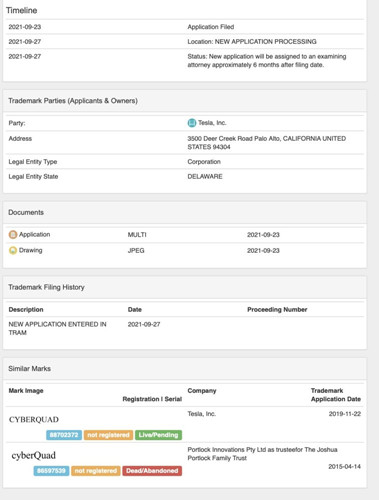Click the Drawing document icon
This screenshot has height=500, width=379.
tap(13, 250)
